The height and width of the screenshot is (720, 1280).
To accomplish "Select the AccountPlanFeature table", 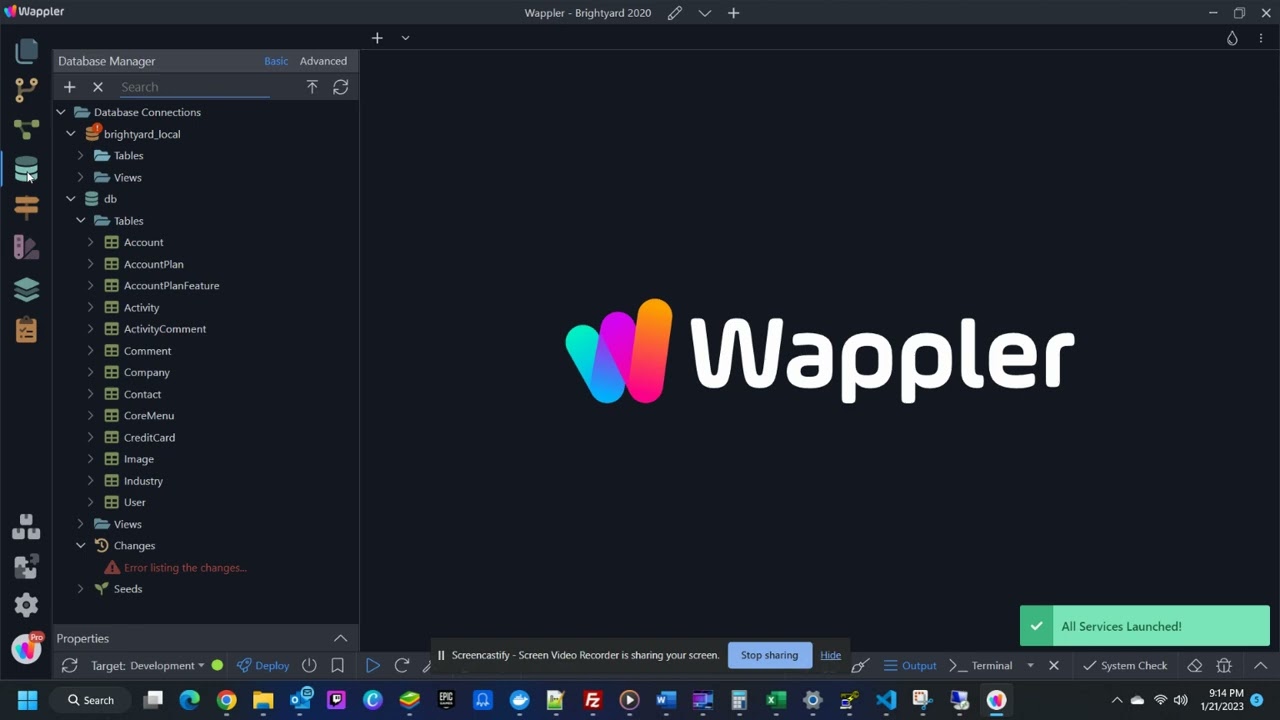I will tap(171, 286).
